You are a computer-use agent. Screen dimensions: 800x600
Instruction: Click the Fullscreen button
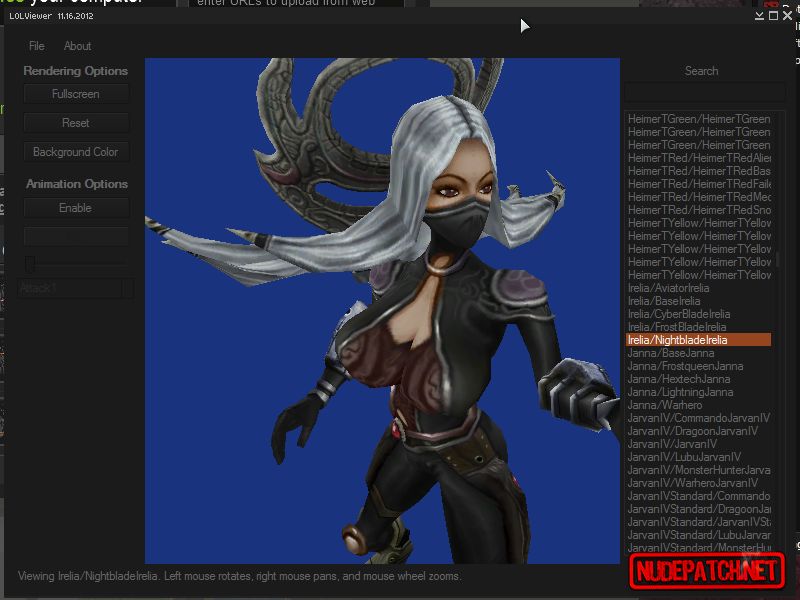pyautogui.click(x=76, y=94)
